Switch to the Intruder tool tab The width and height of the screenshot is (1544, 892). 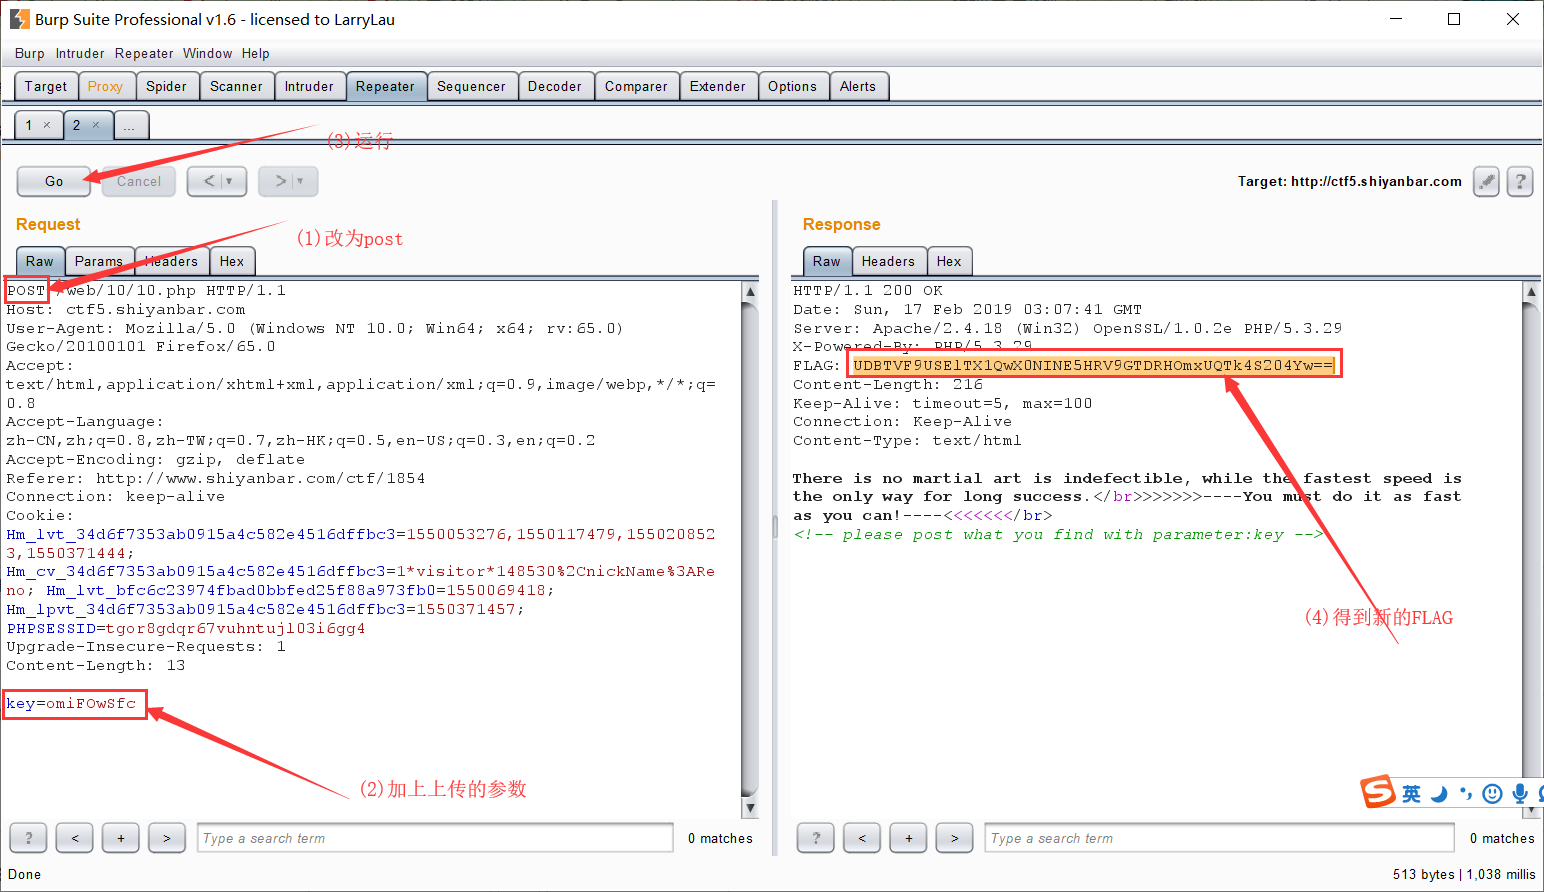(x=309, y=86)
